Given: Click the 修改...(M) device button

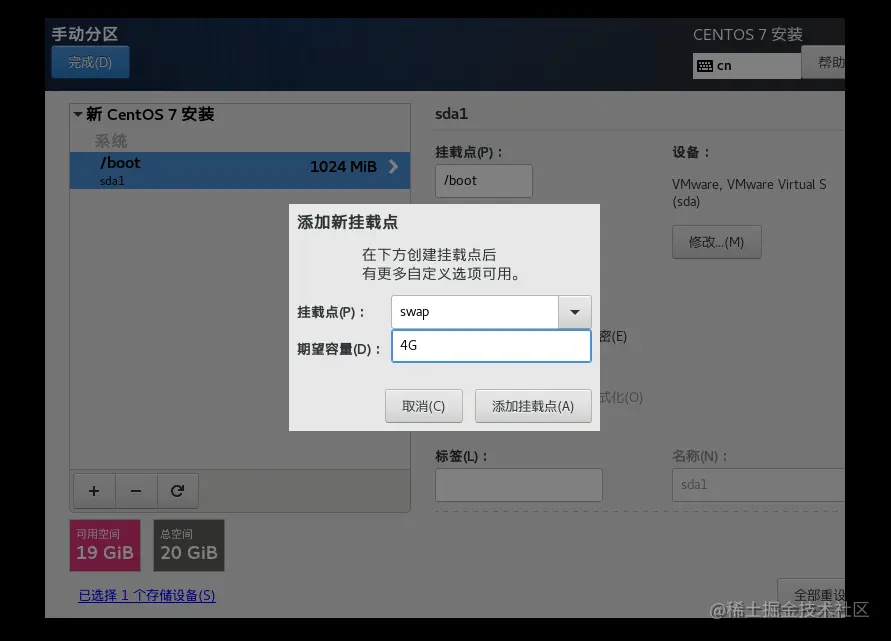Looking at the screenshot, I should [717, 242].
